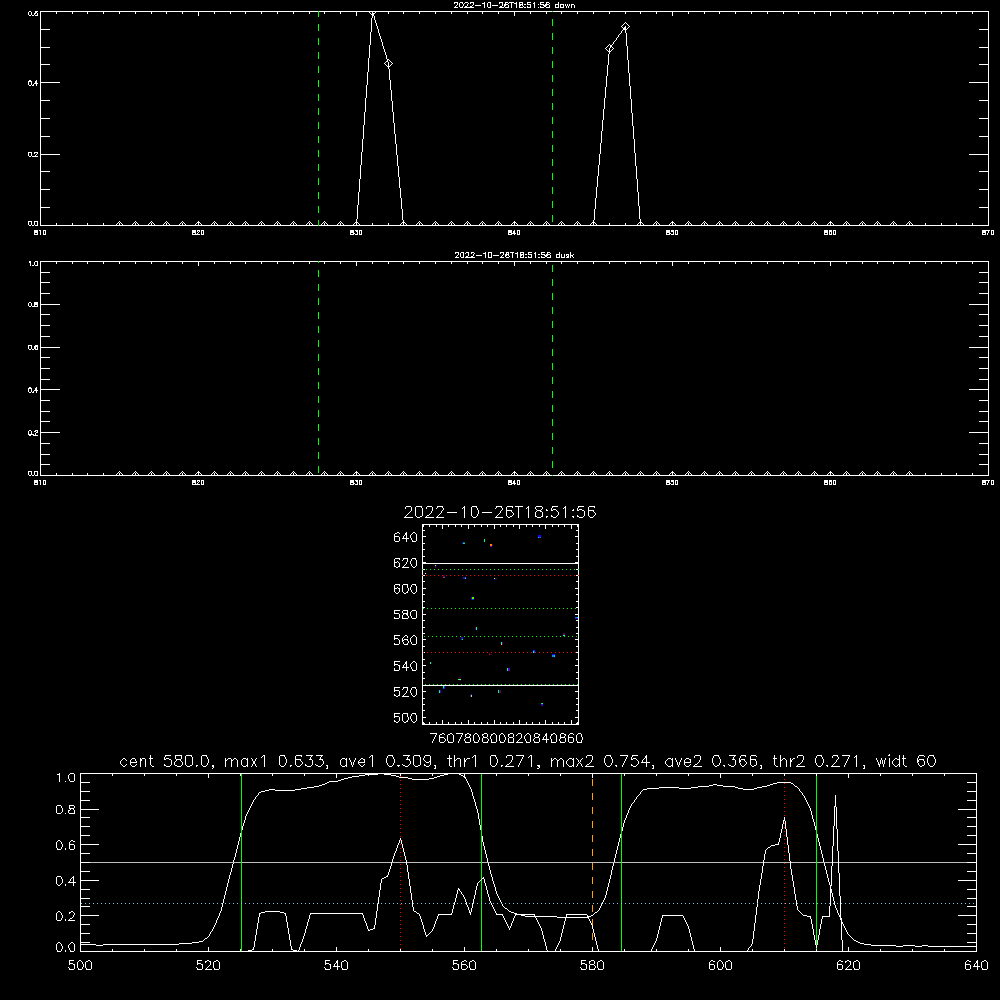Click the scatter plot x-axis labels 760 to 860
The image size is (1000, 1000).
[507, 739]
